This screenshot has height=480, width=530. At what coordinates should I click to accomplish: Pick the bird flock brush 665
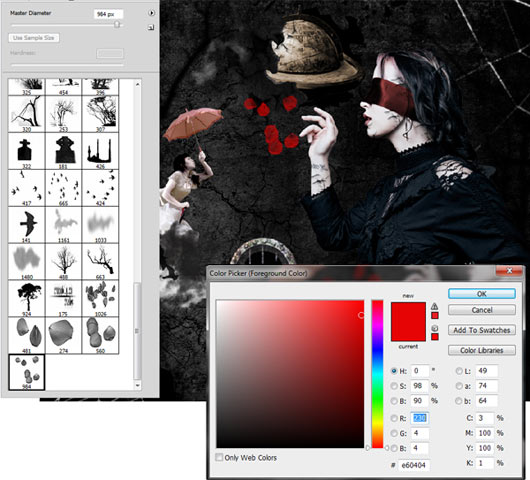pyautogui.click(x=63, y=188)
